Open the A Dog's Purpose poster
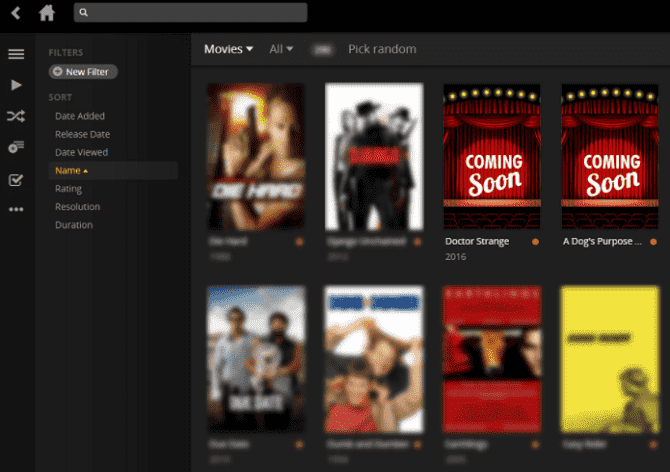Image resolution: width=670 pixels, height=472 pixels. tap(610, 156)
